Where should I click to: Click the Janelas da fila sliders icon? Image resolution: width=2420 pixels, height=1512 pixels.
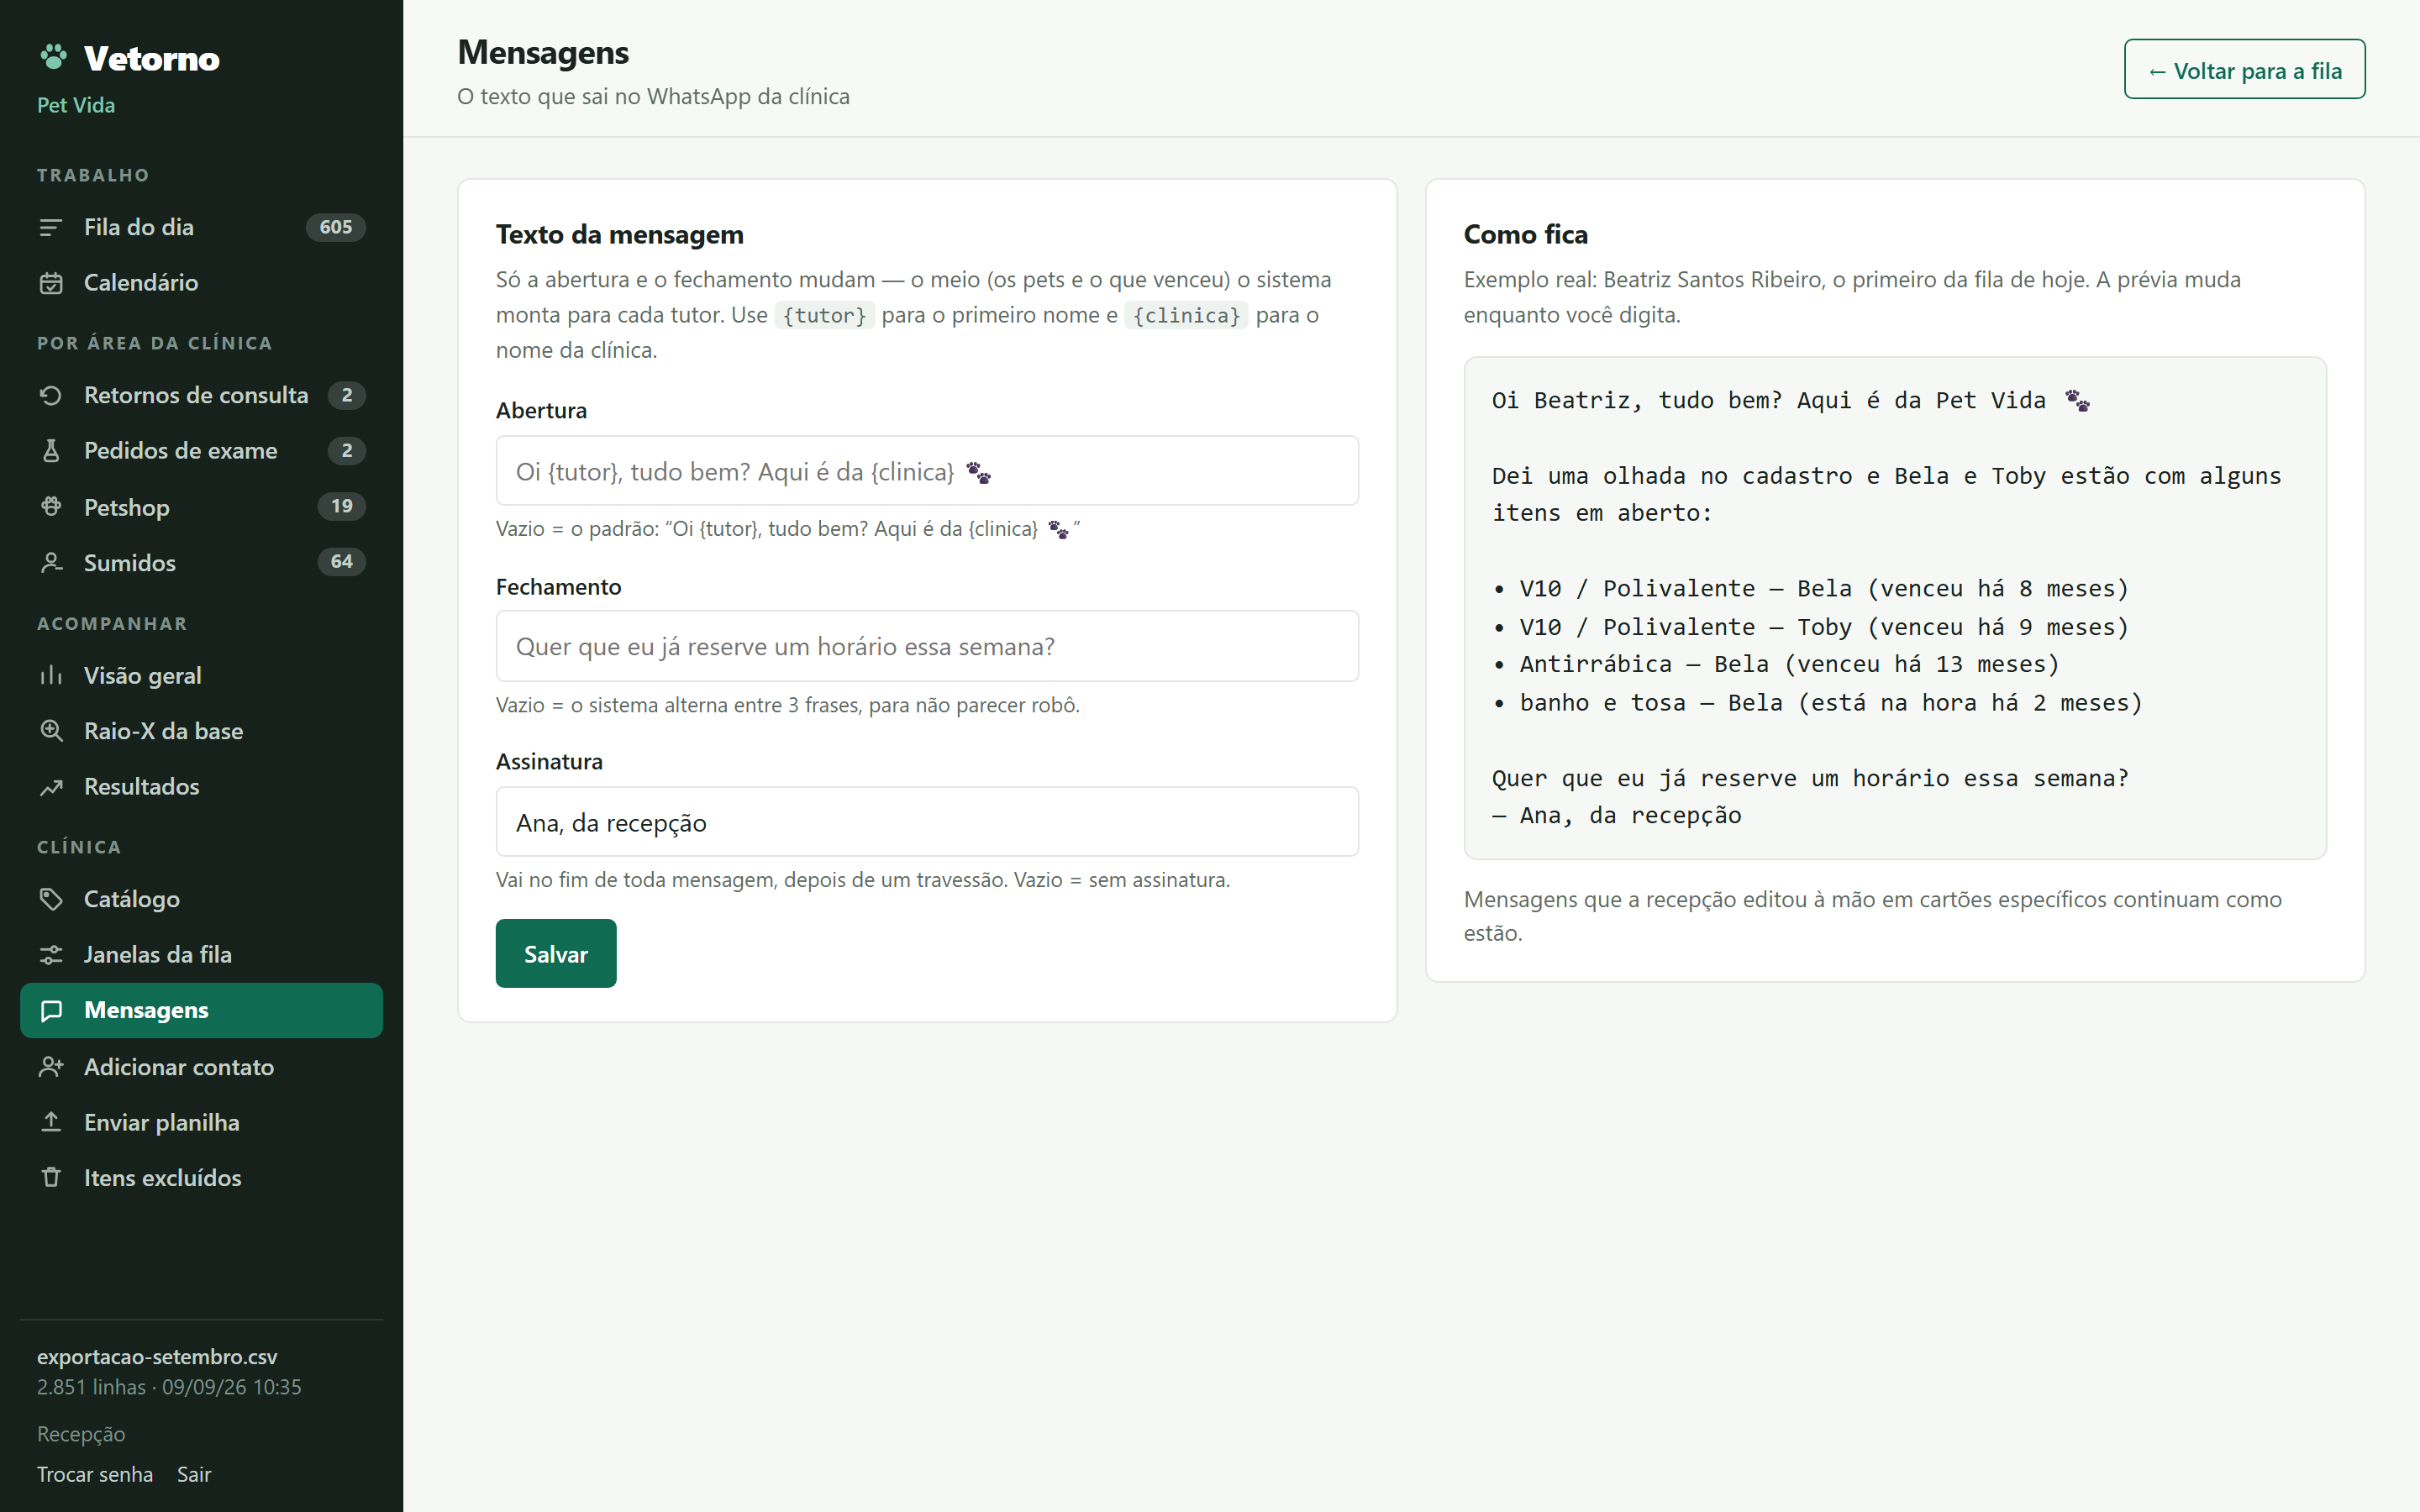click(51, 955)
